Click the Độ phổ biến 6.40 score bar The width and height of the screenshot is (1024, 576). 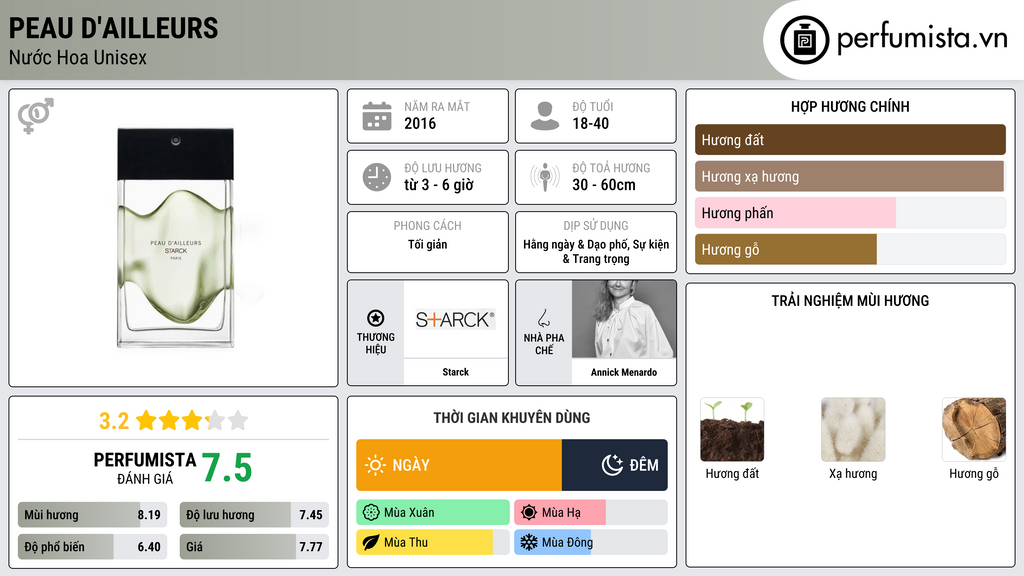(93, 547)
